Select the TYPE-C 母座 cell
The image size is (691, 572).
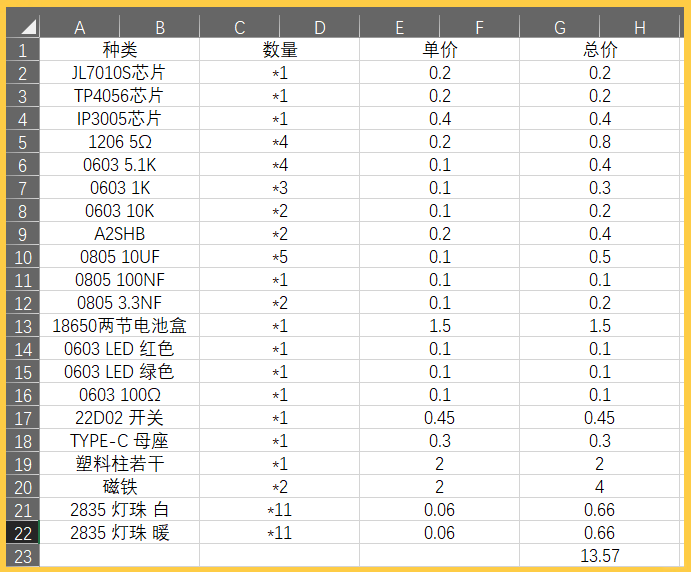coord(119,441)
